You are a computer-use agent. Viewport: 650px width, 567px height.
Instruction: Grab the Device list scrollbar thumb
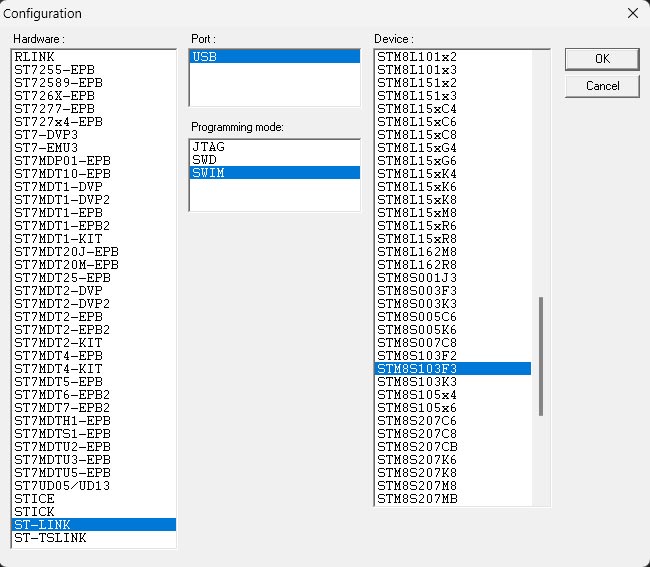541,356
